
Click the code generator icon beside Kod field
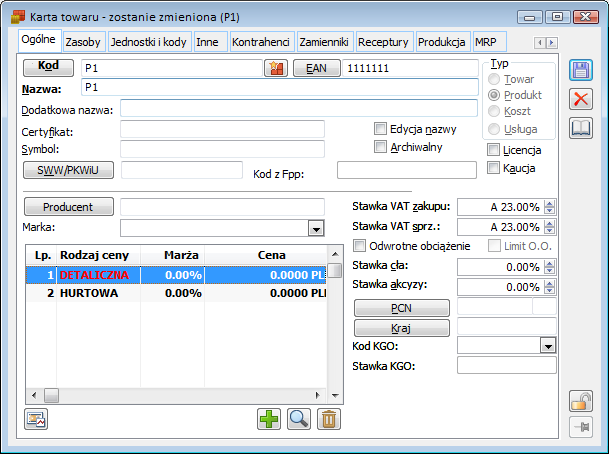pyautogui.click(x=275, y=68)
